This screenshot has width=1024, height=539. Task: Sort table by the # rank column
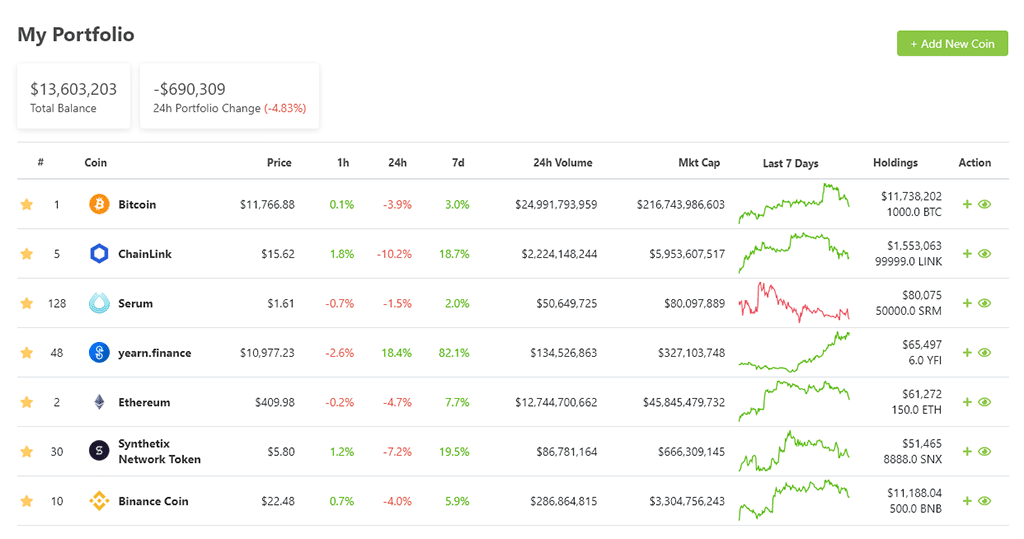tap(40, 163)
